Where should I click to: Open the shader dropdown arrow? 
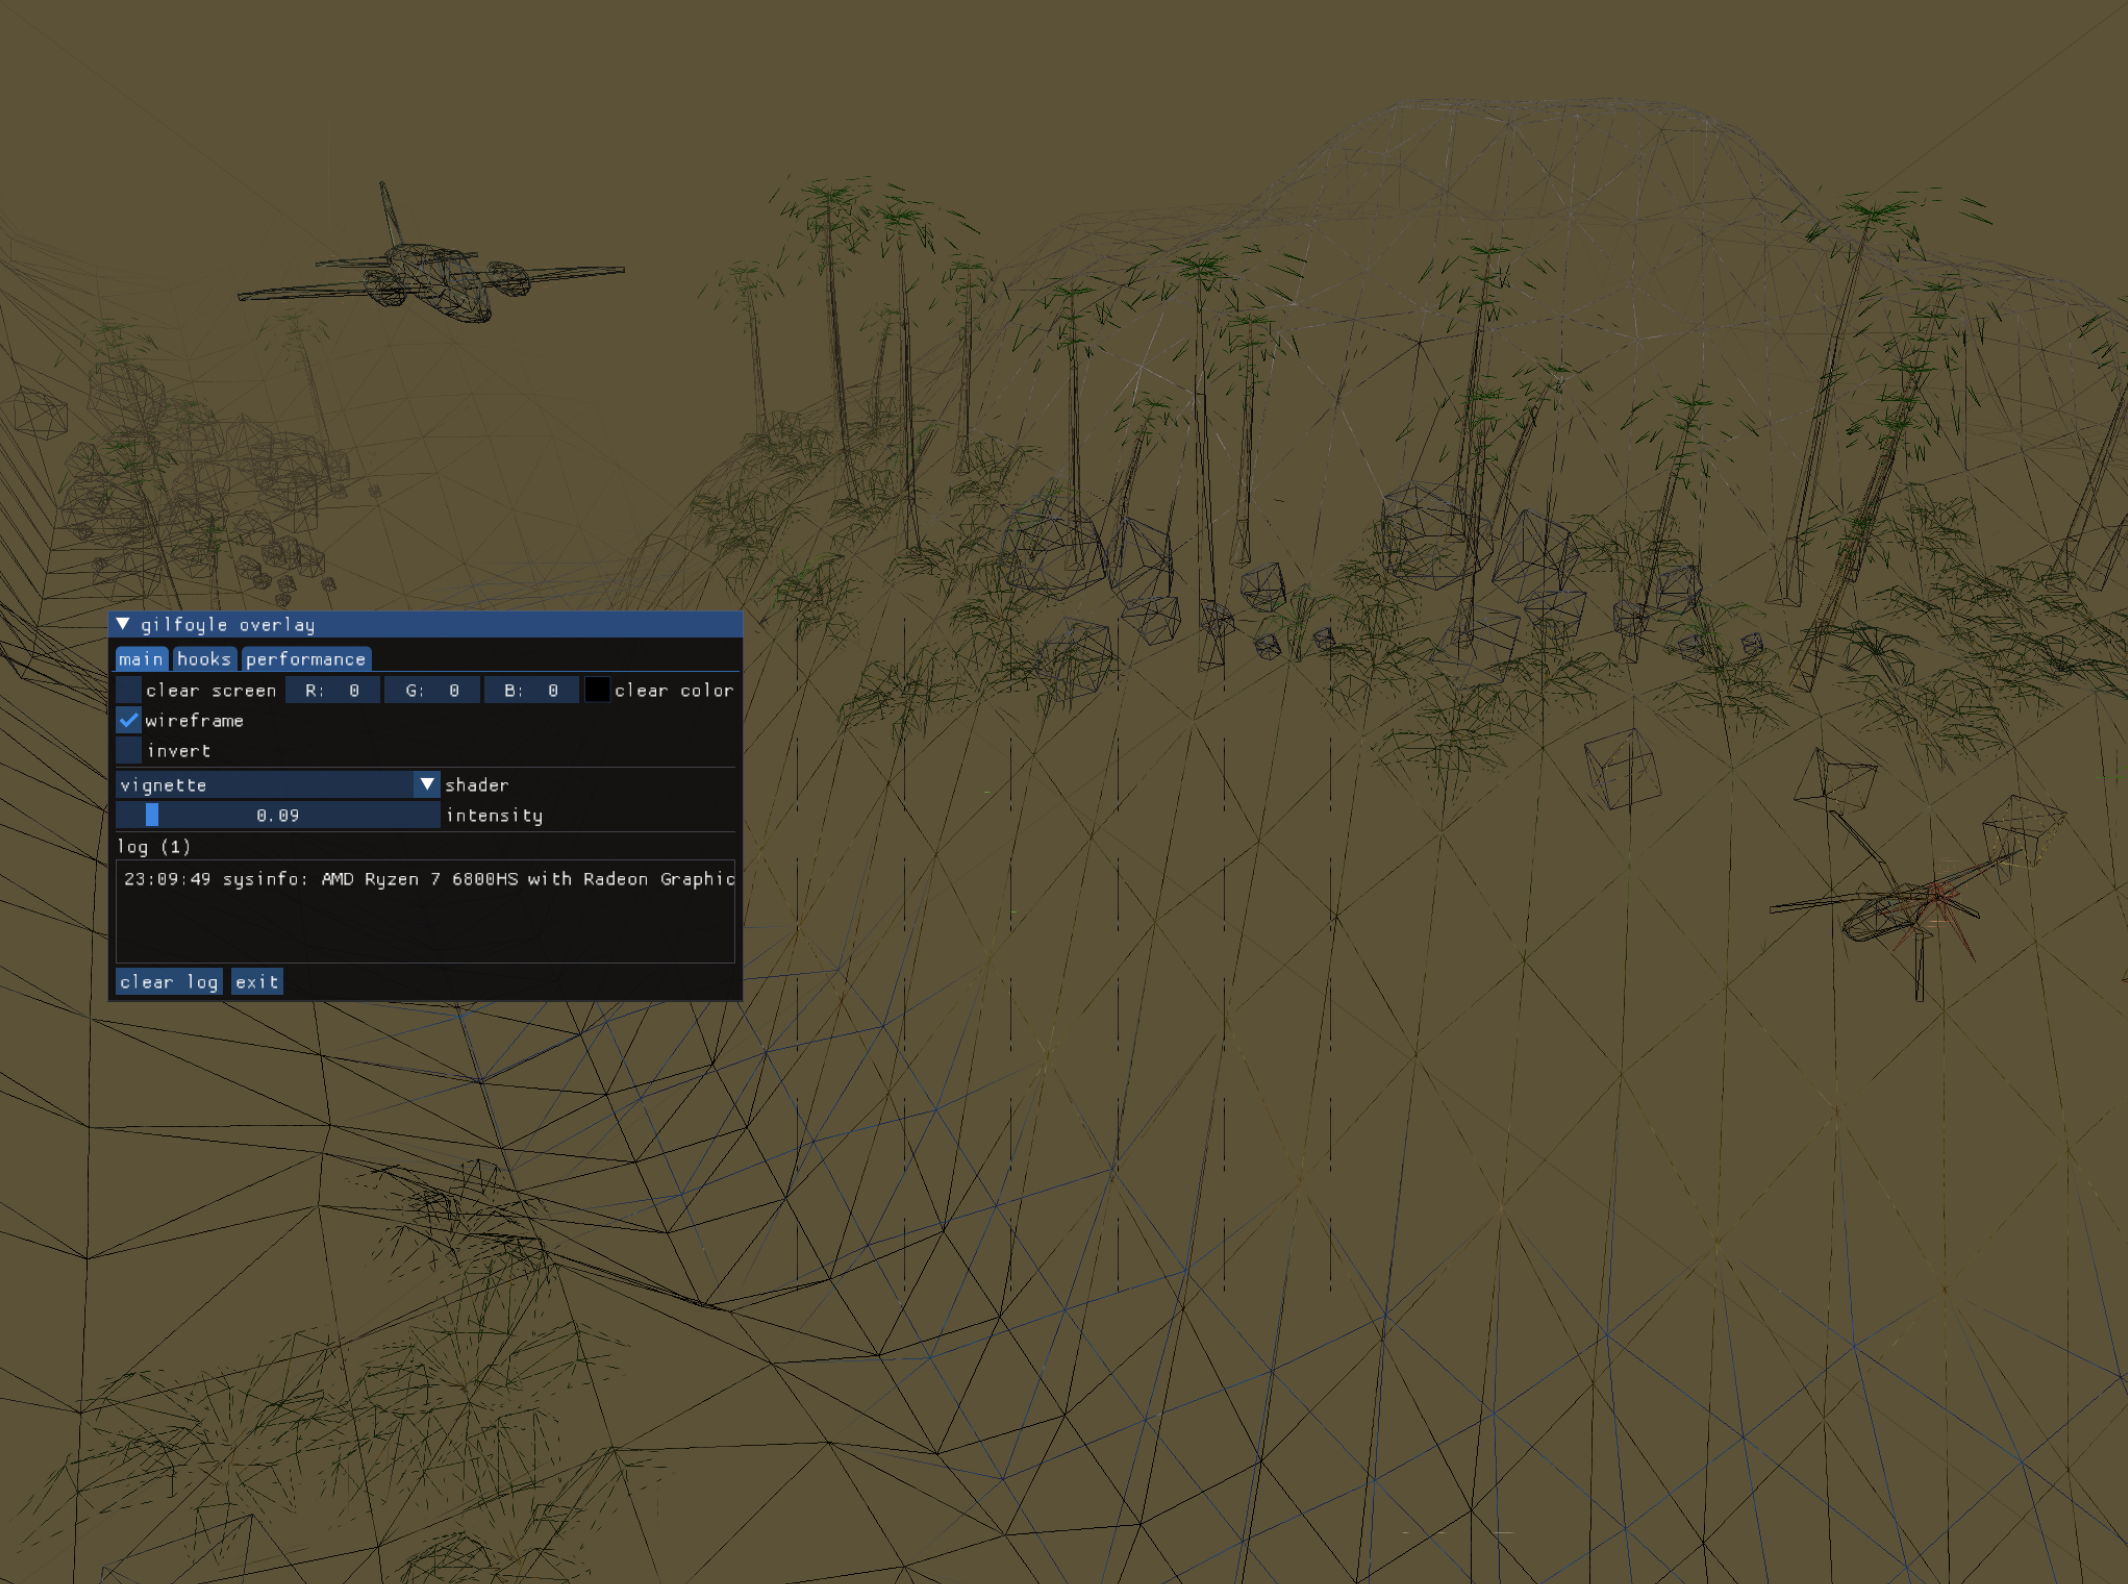click(428, 784)
